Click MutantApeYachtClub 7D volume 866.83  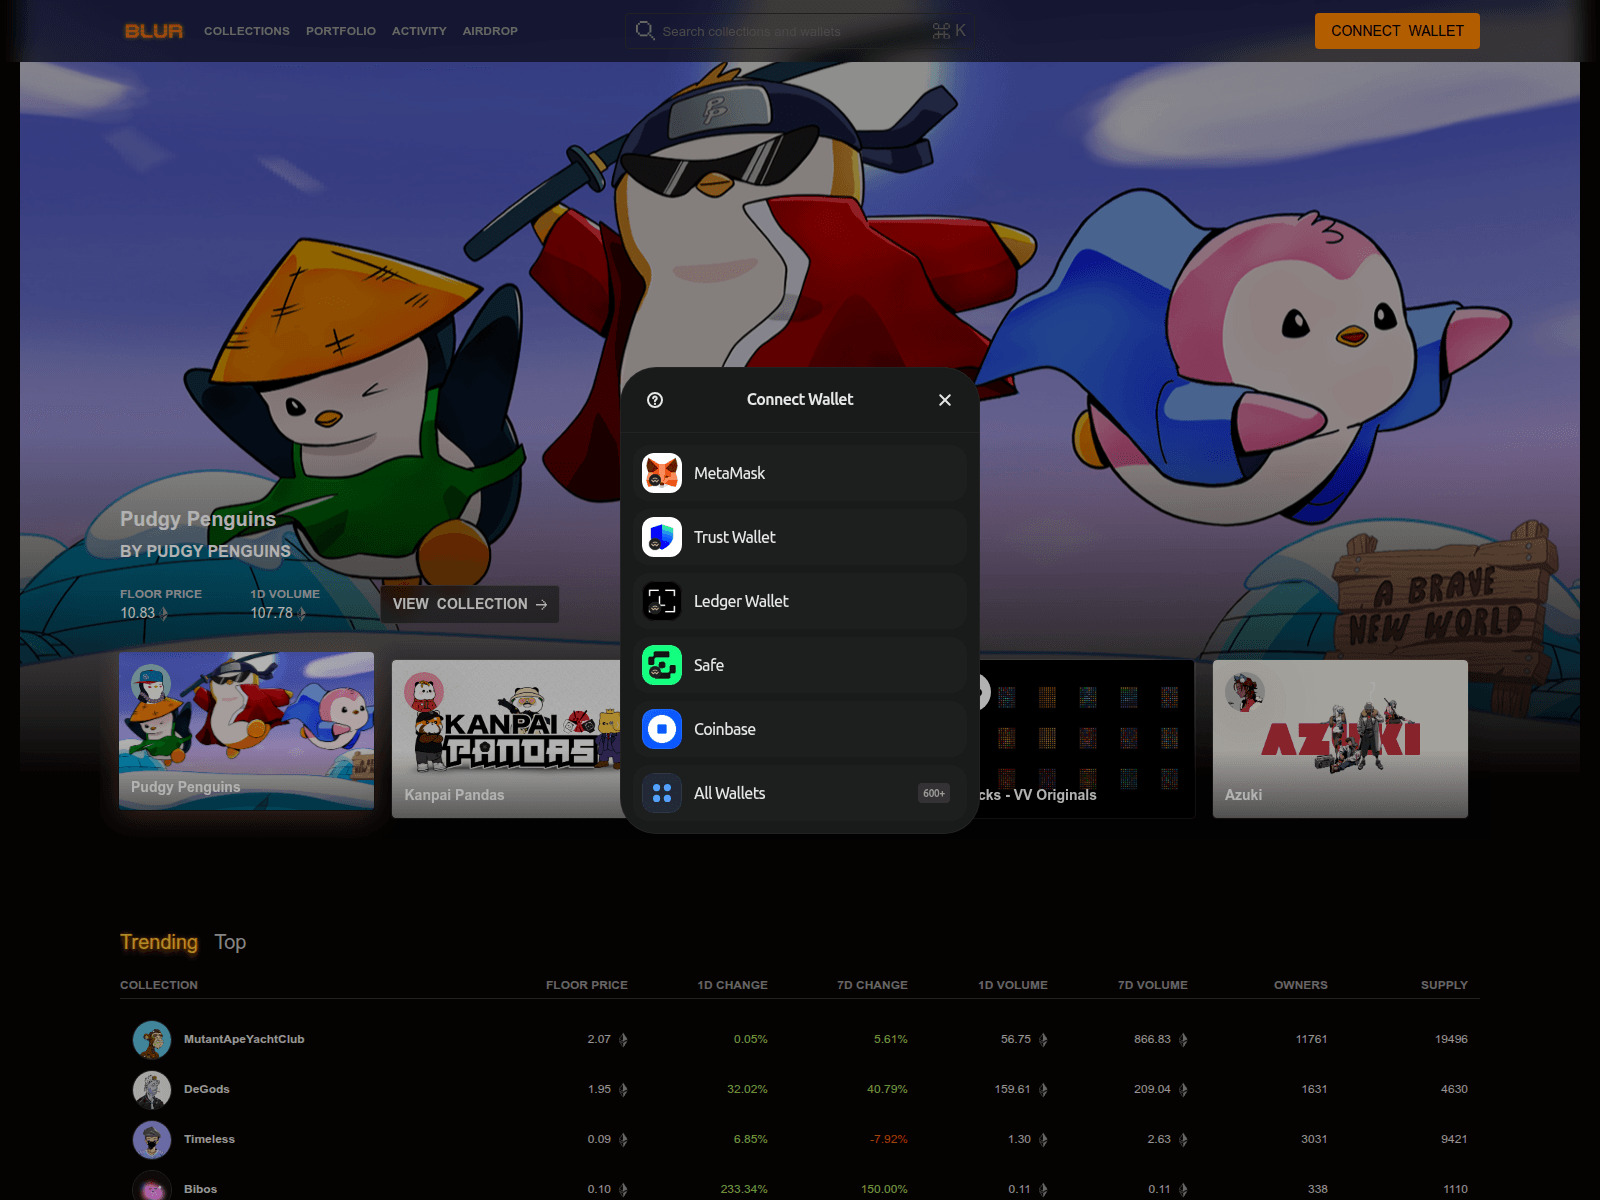tap(1152, 1040)
